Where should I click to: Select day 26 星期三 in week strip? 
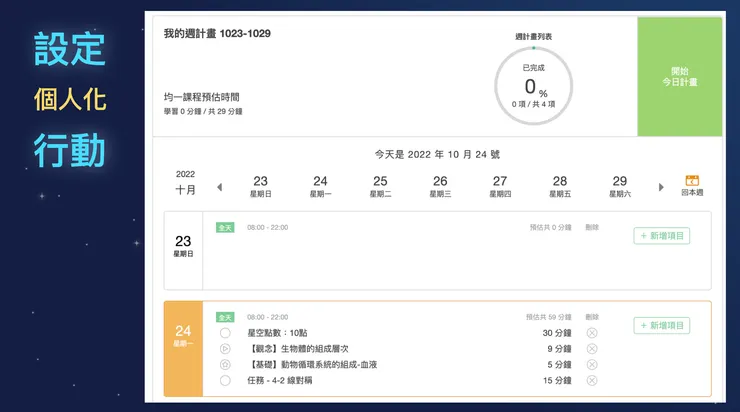click(440, 186)
